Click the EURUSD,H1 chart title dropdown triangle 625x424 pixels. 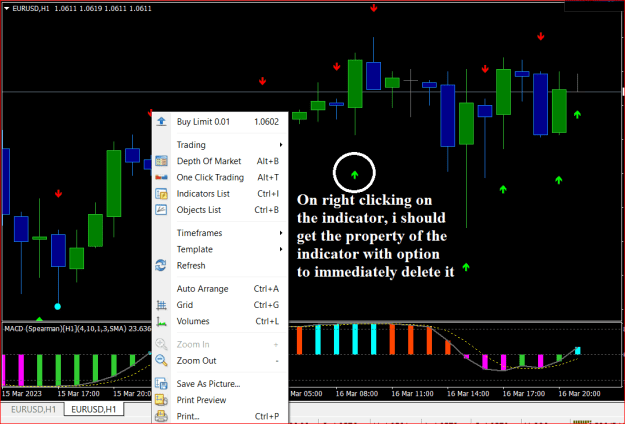(x=6, y=8)
